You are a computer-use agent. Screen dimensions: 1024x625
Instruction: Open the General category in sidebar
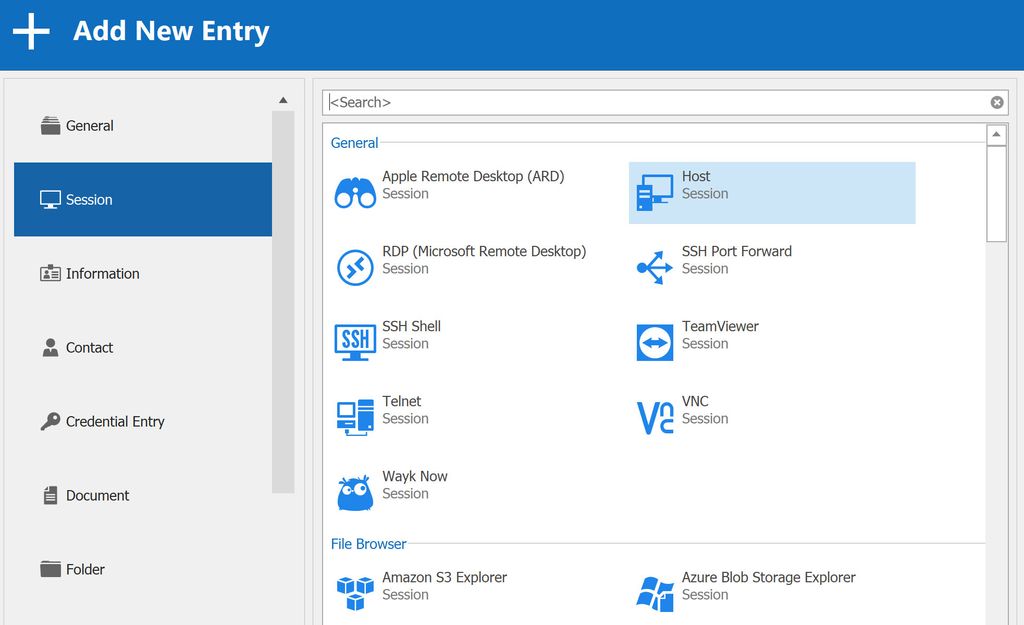(x=90, y=126)
